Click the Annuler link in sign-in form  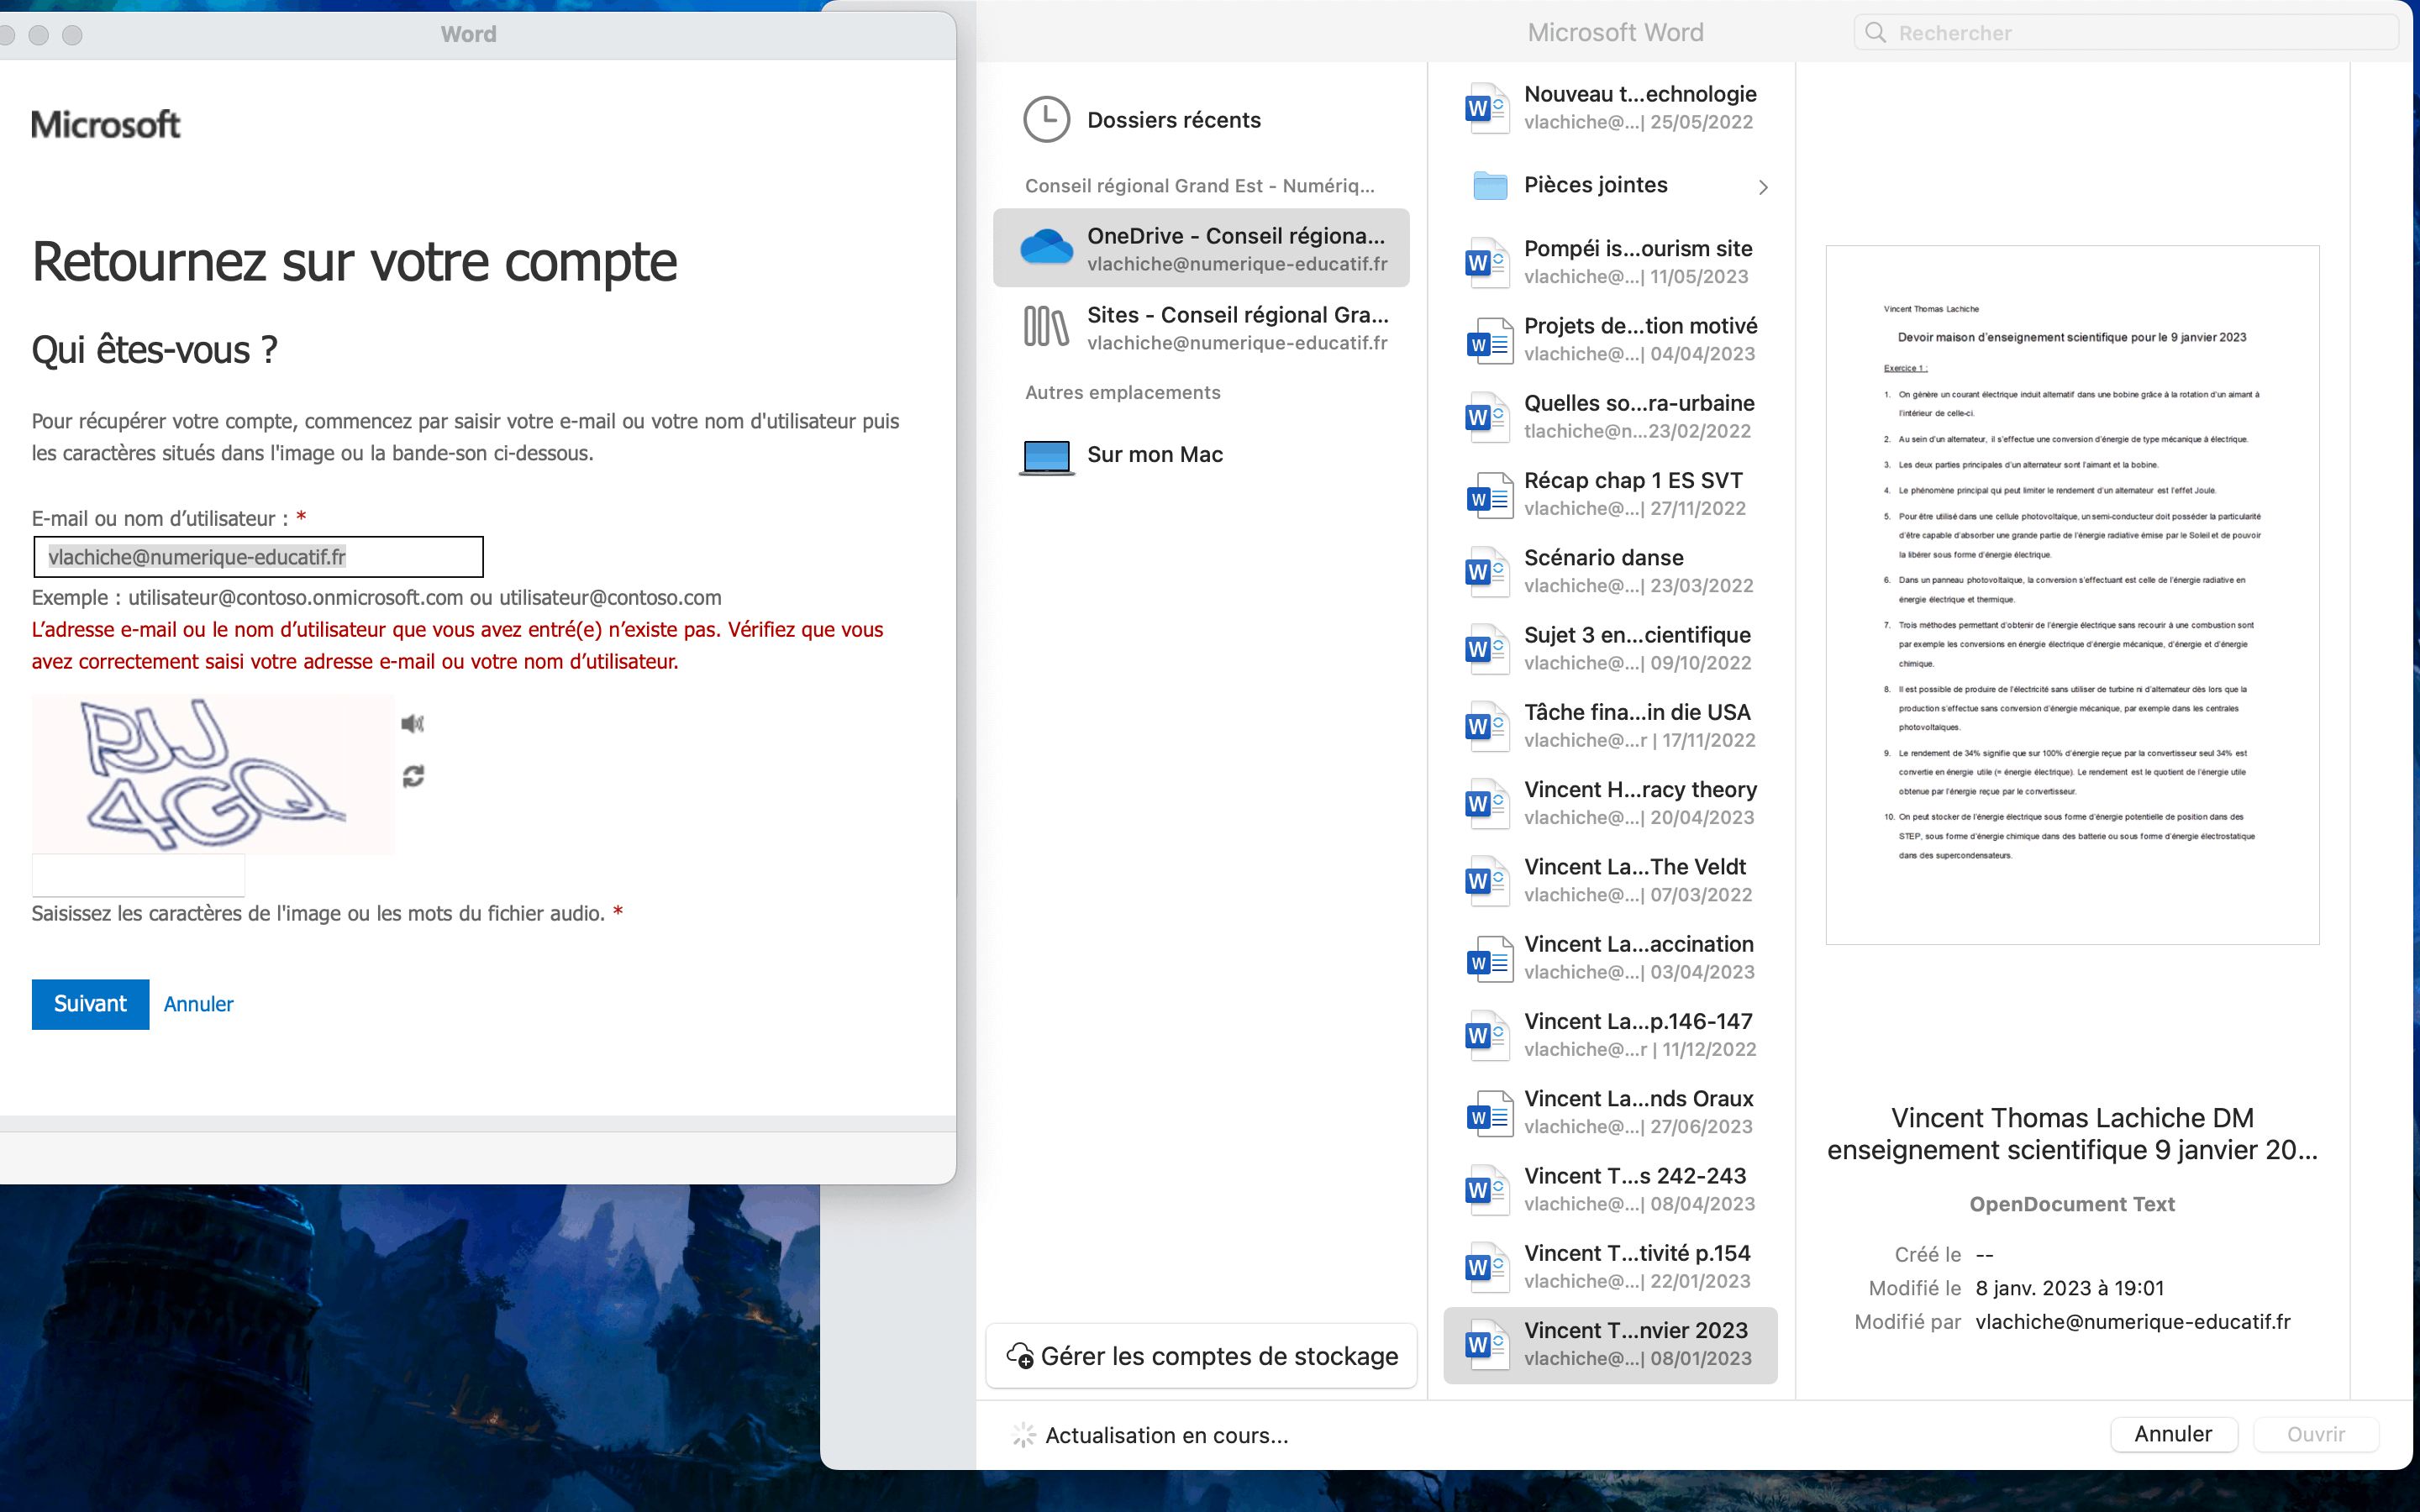[x=198, y=1004]
